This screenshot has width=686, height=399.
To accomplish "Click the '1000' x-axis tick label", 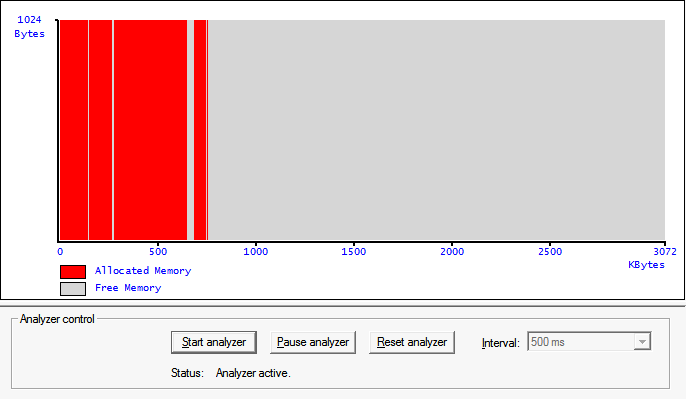I will [256, 252].
